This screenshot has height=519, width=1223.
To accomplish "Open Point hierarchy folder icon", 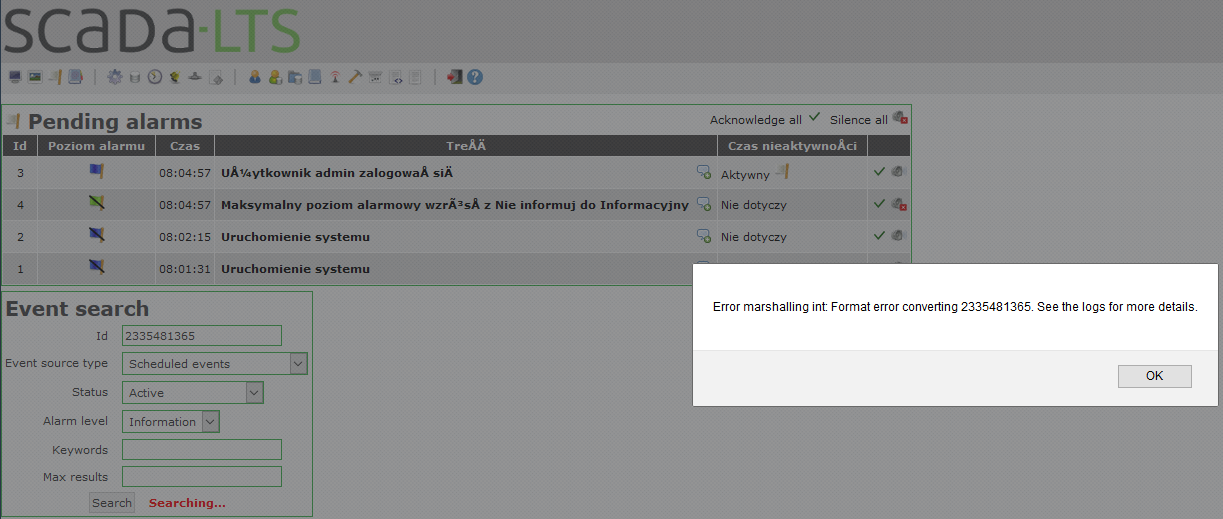I will coord(295,77).
